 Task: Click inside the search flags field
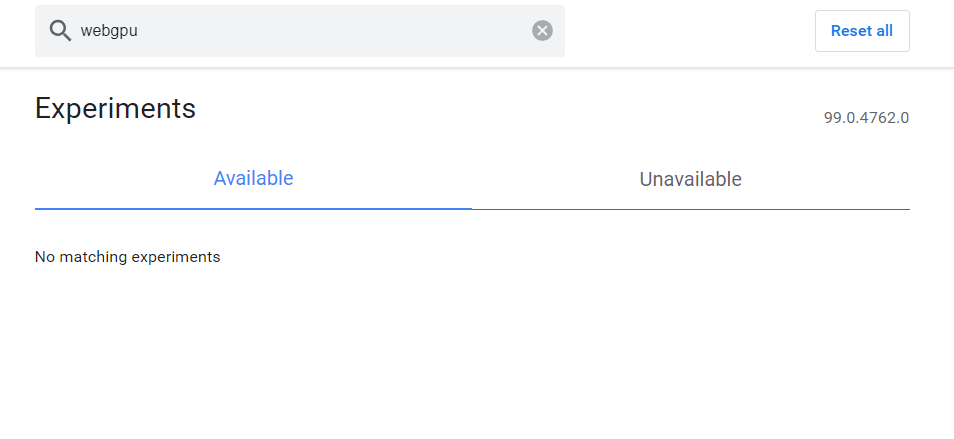(x=300, y=31)
